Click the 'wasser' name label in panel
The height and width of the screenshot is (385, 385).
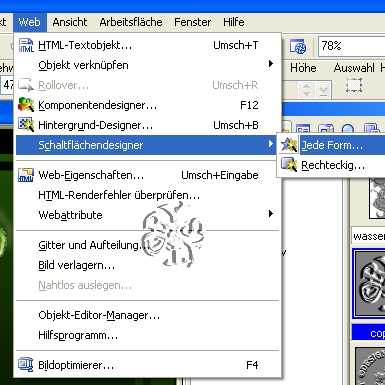[x=369, y=236]
